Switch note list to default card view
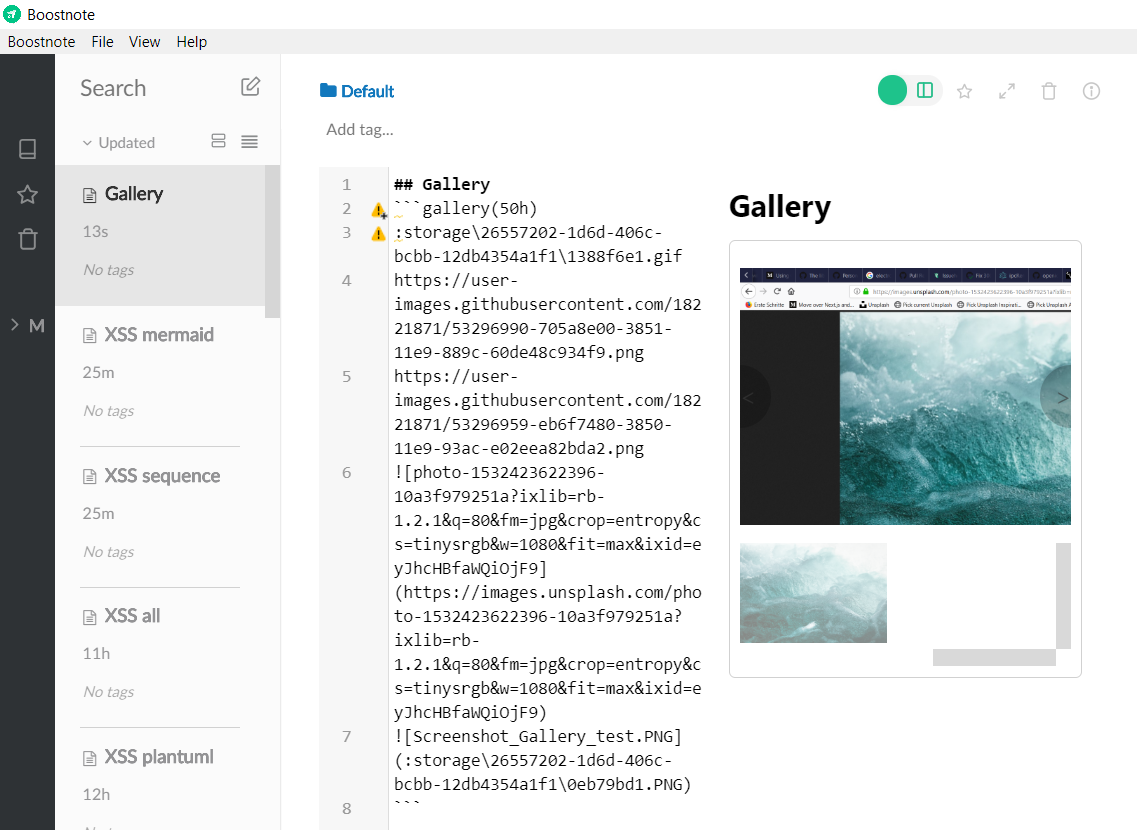The image size is (1137, 830). (218, 141)
